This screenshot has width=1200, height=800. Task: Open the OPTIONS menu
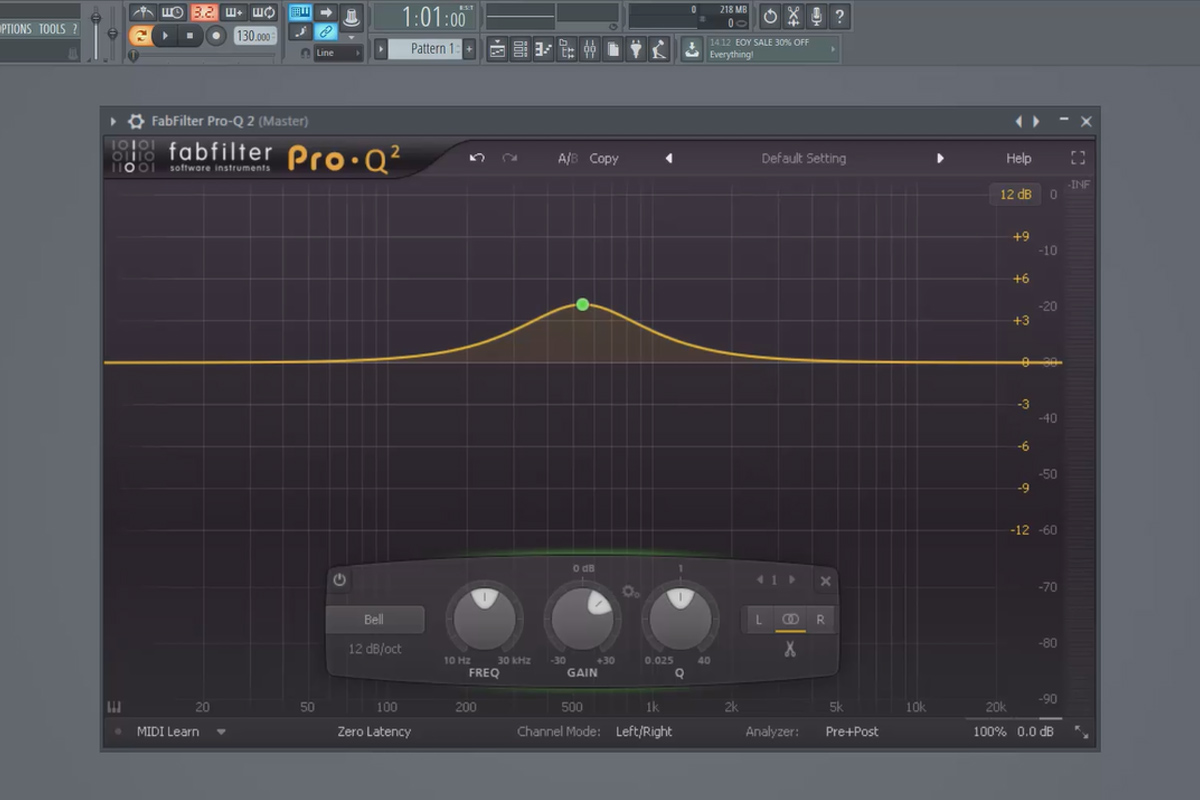(16, 29)
